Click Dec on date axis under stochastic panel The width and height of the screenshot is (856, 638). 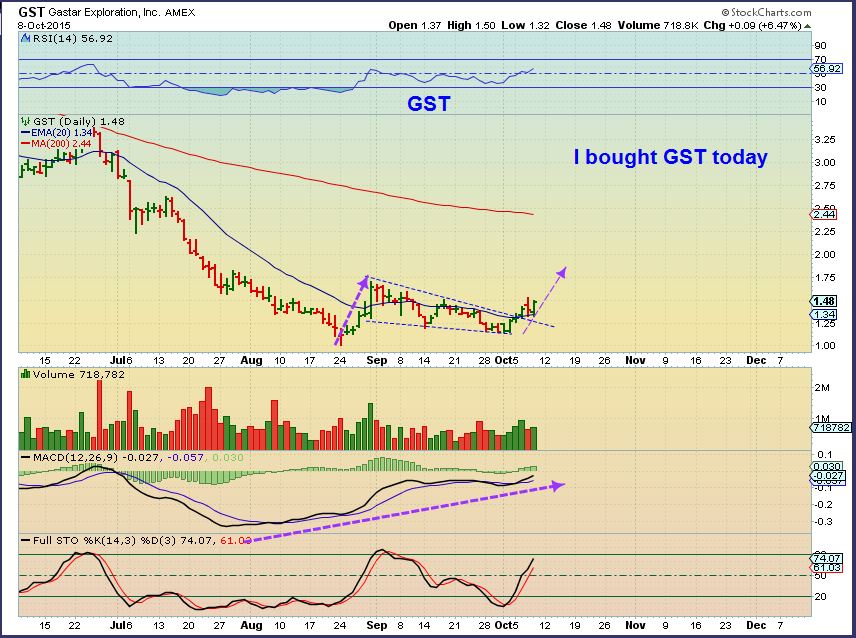click(x=756, y=625)
